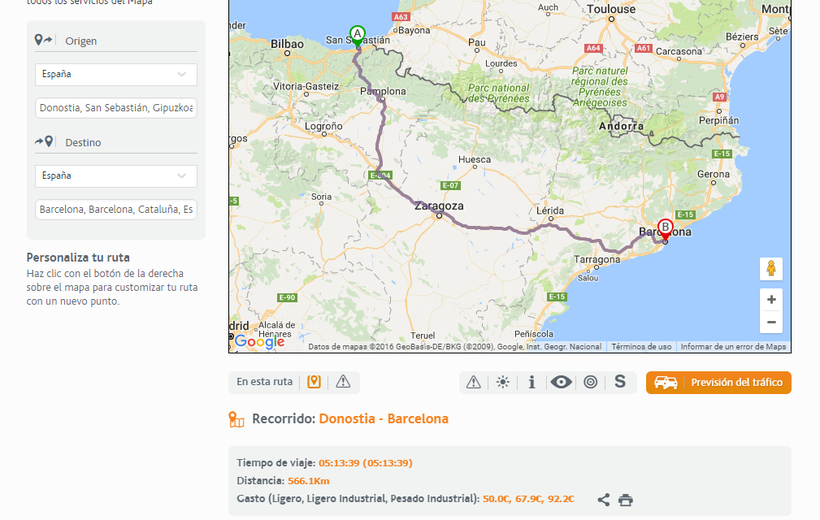820x520 pixels.
Task: Open 'Términos de uso' link on map
Action: pos(641,347)
